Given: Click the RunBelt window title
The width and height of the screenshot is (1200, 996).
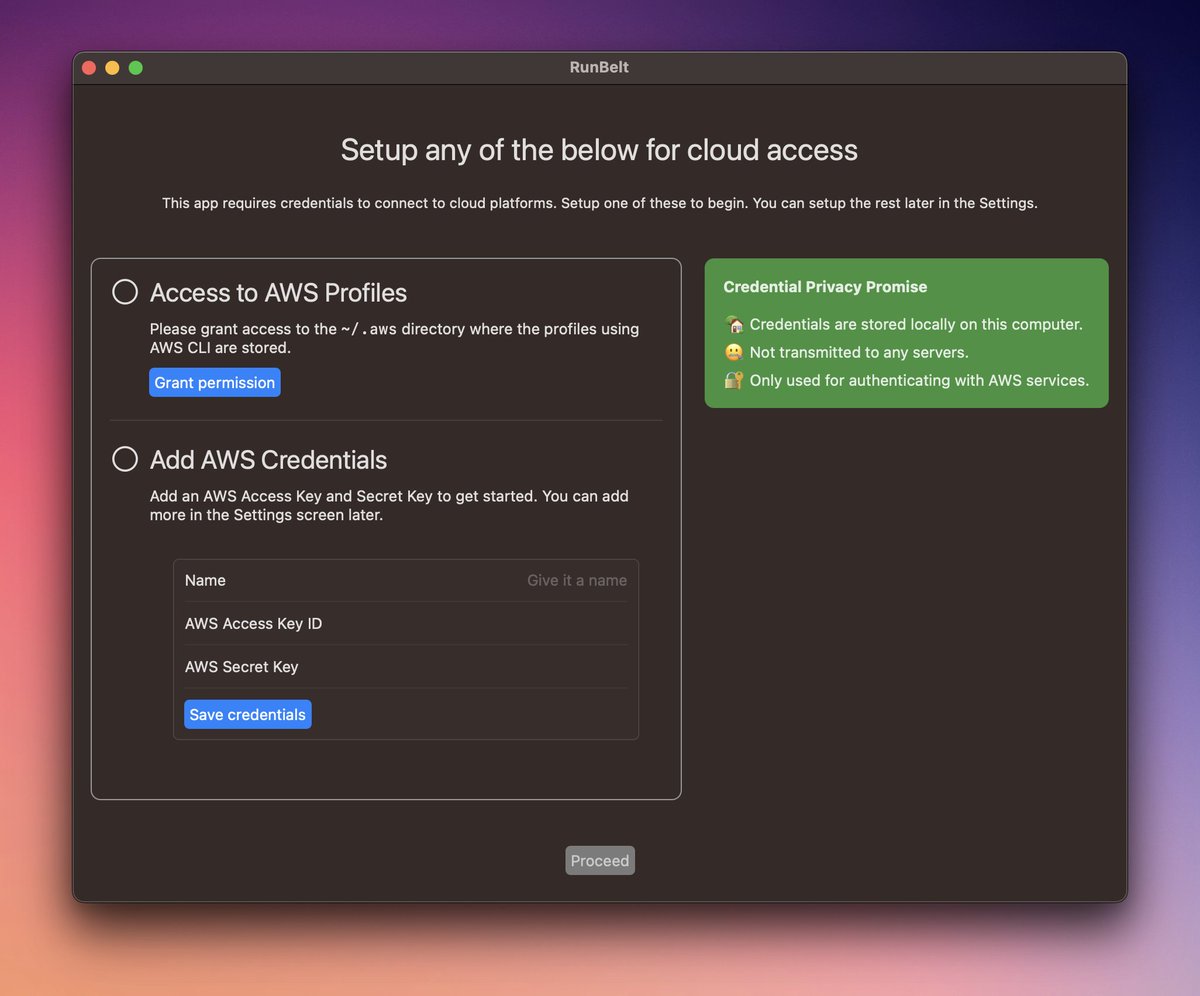Looking at the screenshot, I should click(x=600, y=68).
